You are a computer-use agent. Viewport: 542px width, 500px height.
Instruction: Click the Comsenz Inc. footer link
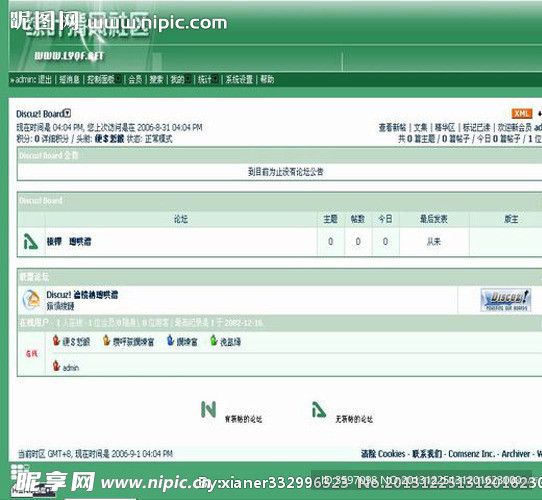471,454
